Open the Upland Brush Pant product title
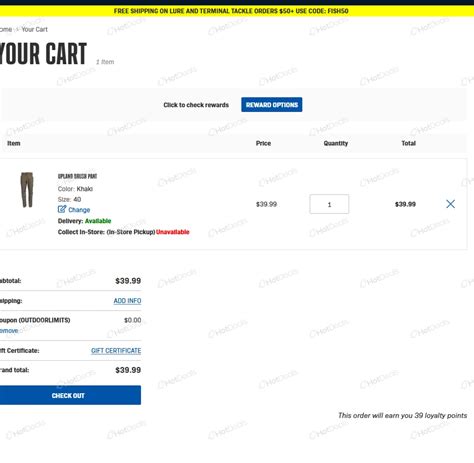Image resolution: width=474 pixels, height=463 pixels. (x=77, y=176)
